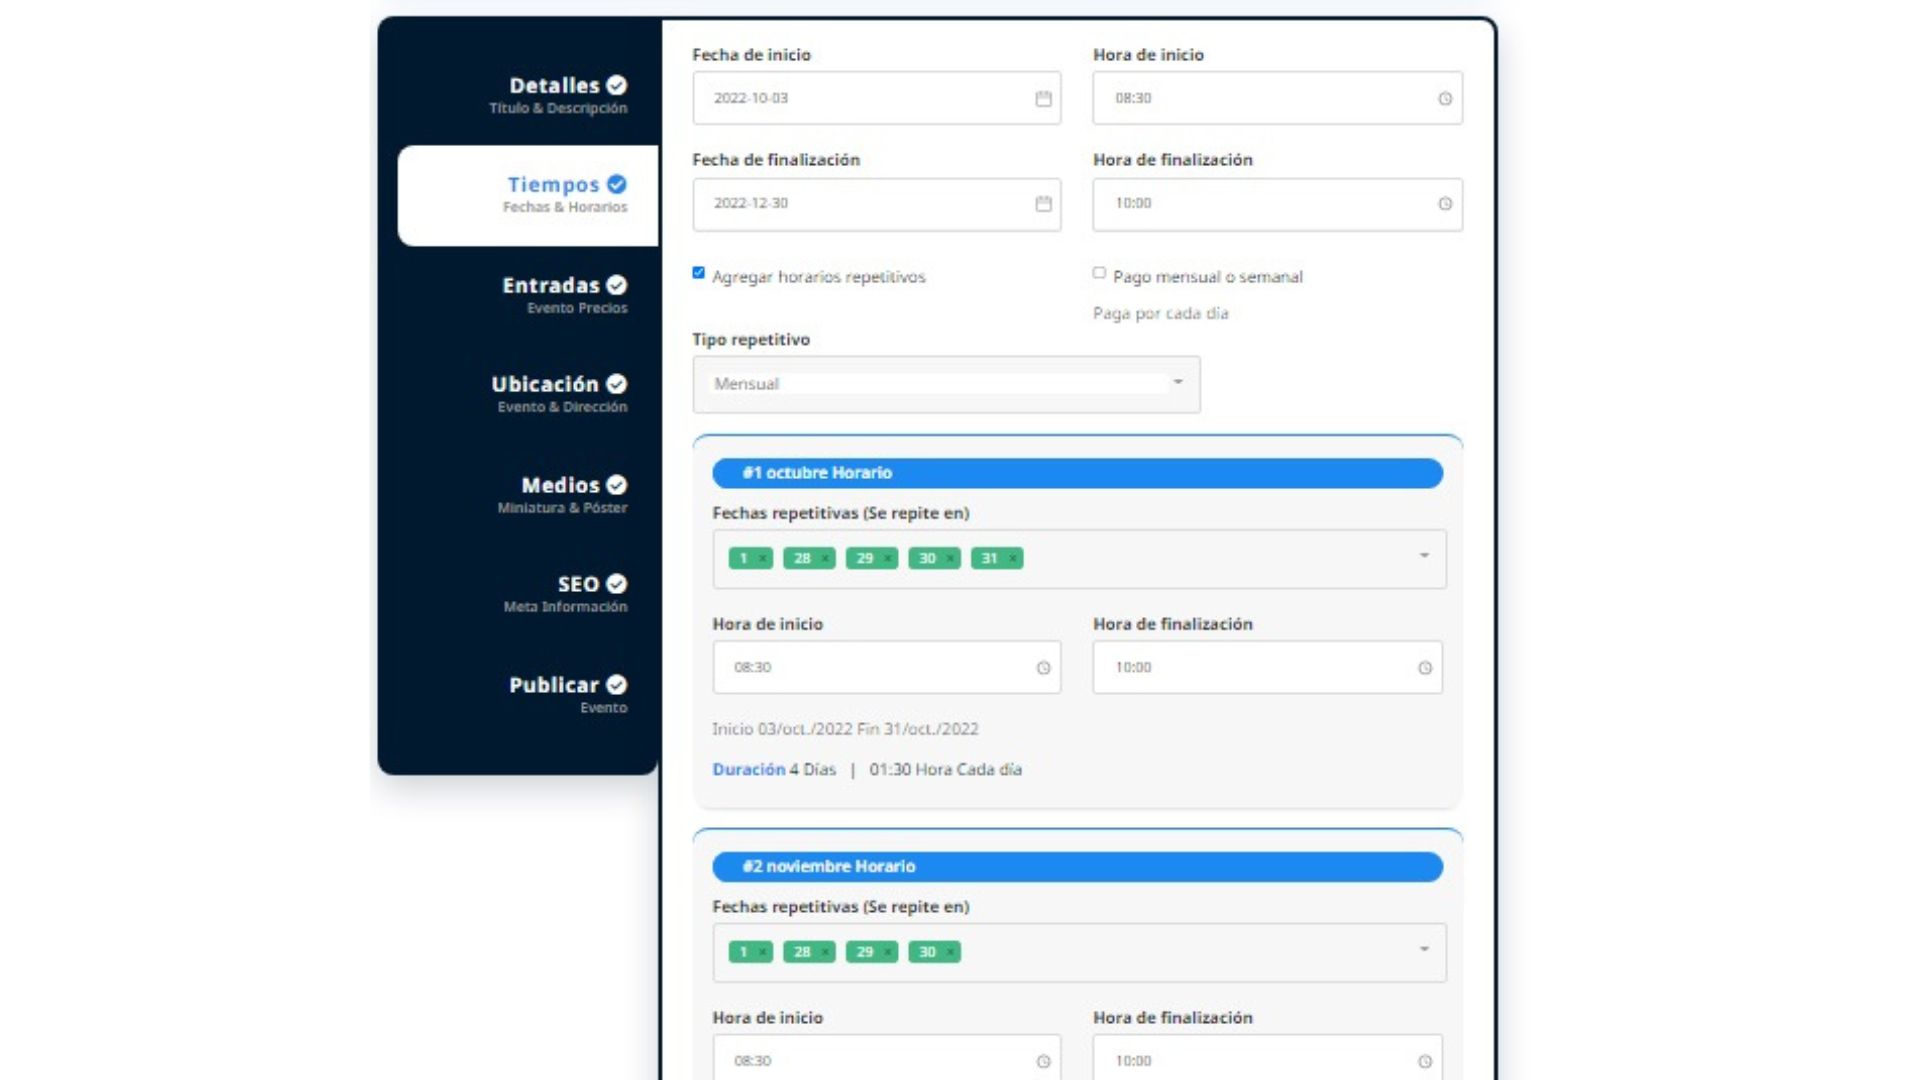The image size is (1920, 1080).
Task: Remove day 28 tag from noviembre schedule
Action: click(825, 953)
